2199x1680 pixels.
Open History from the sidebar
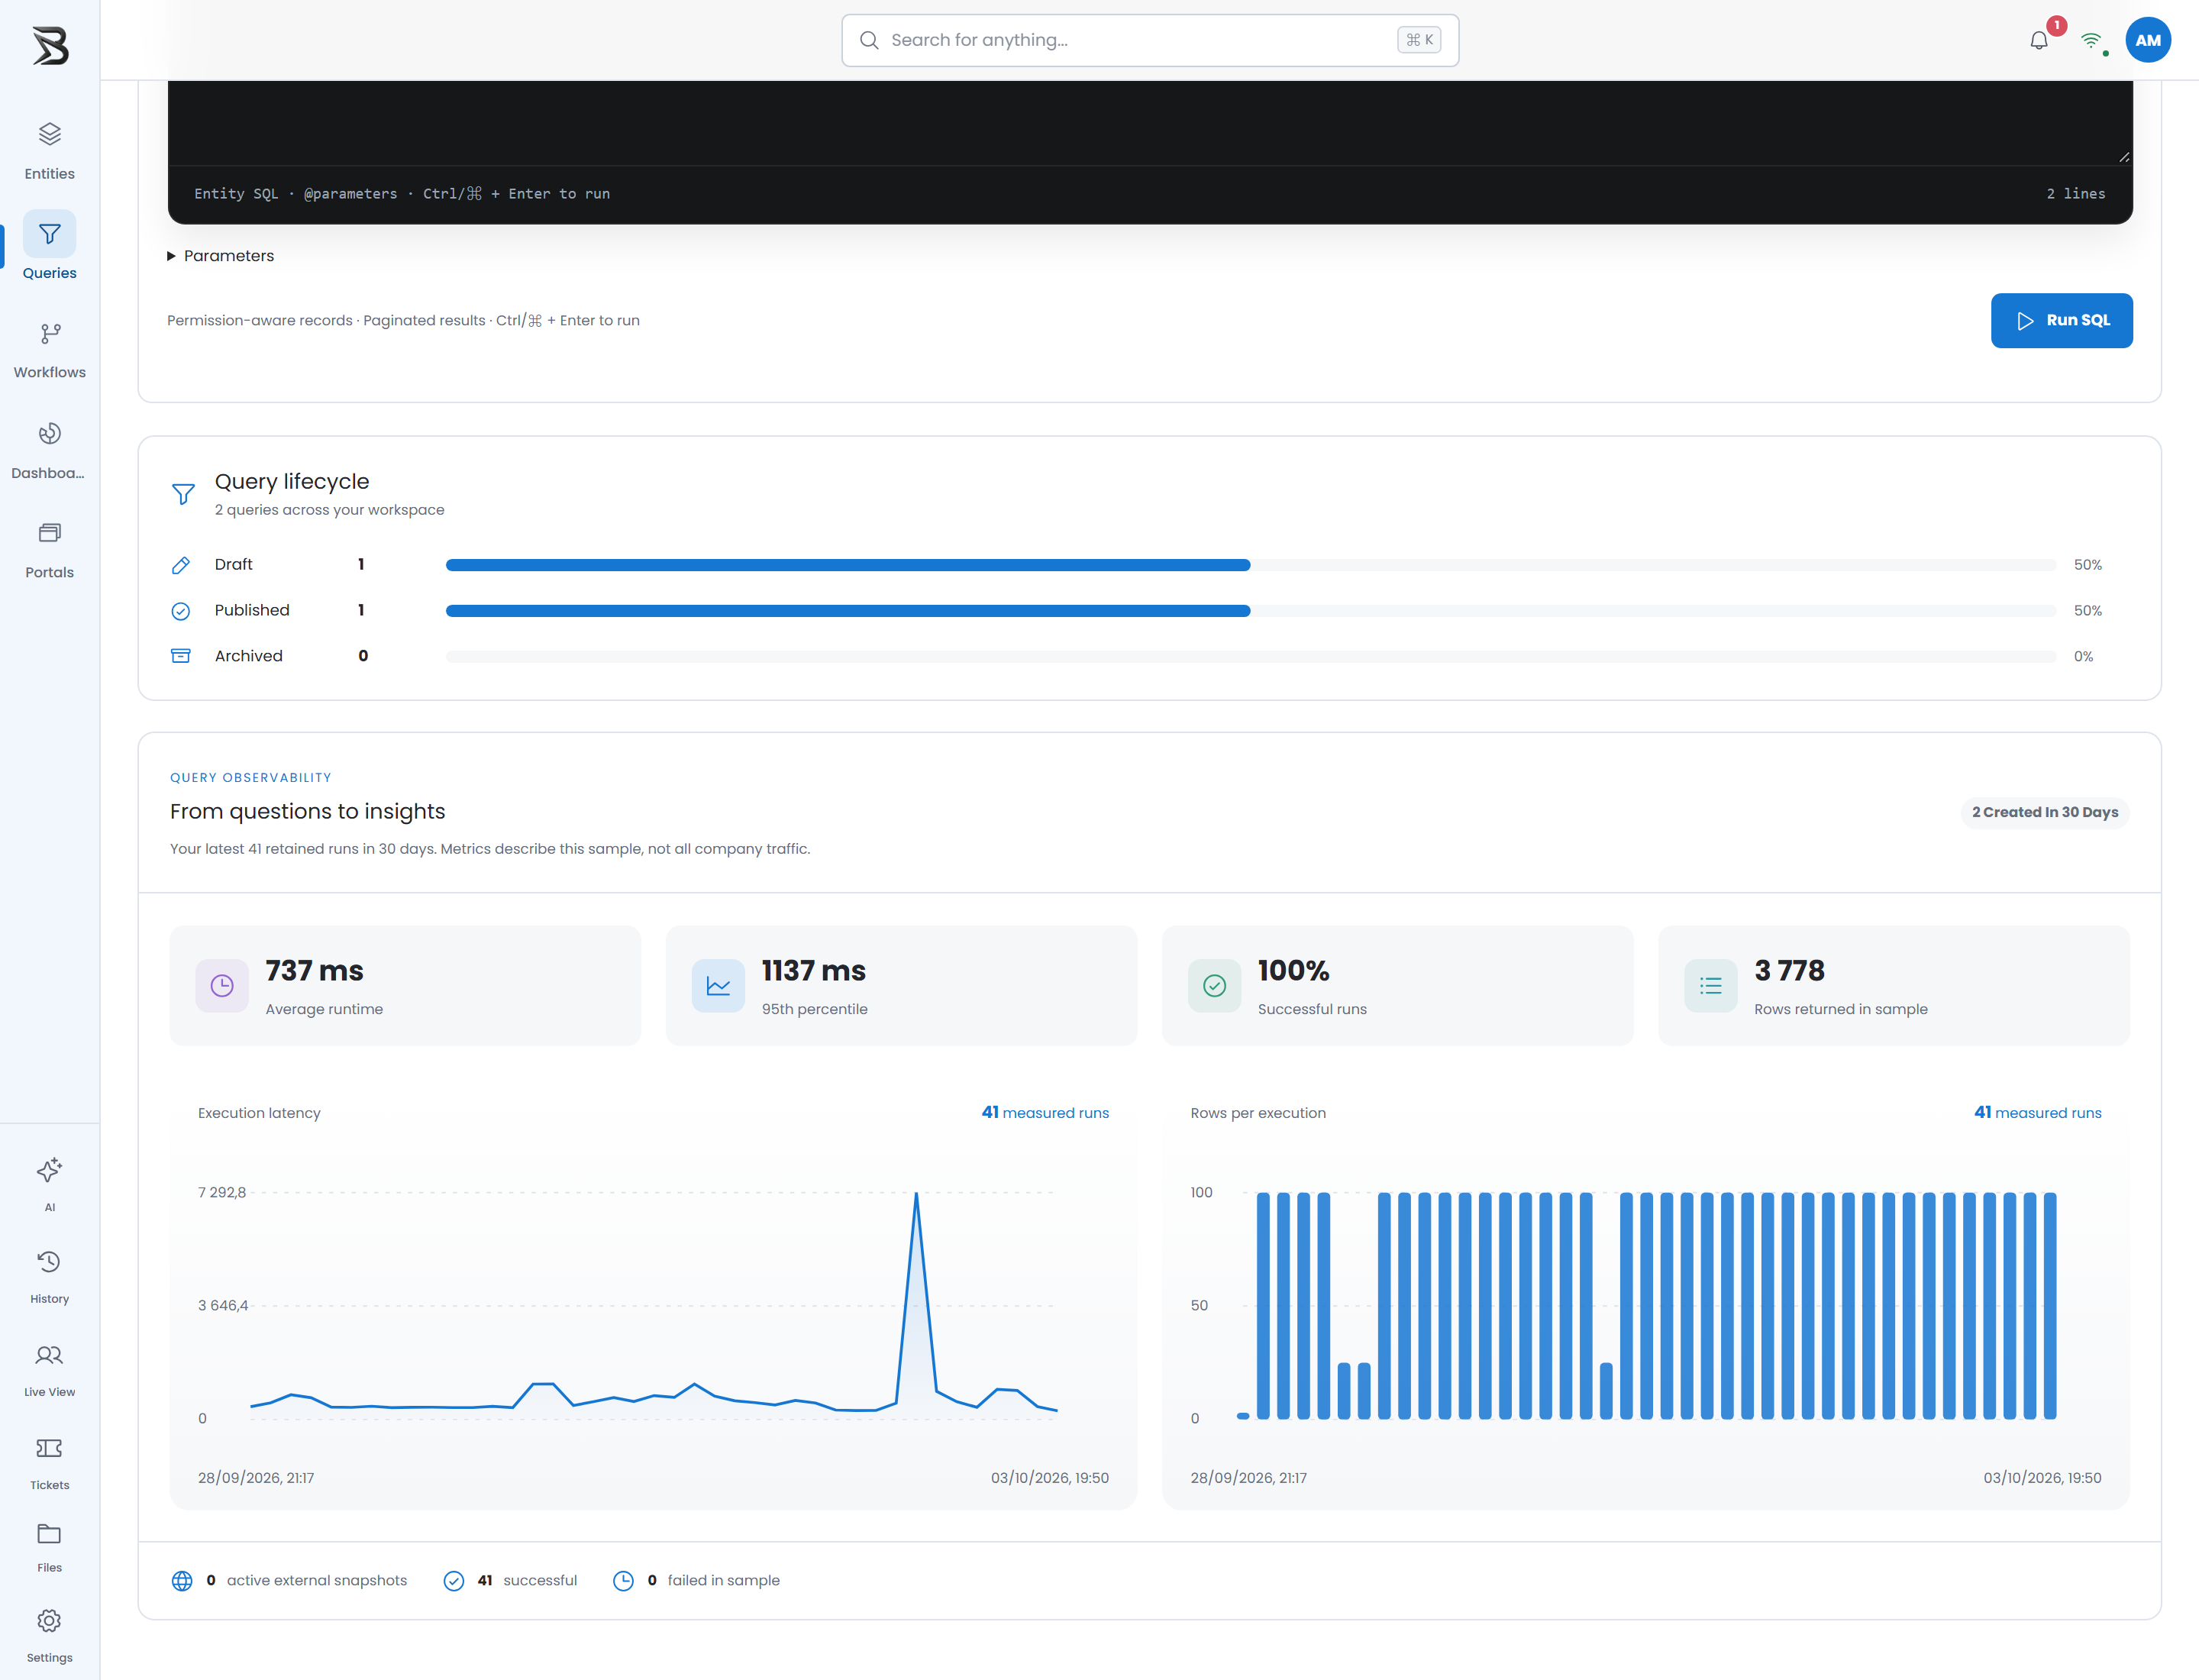[49, 1277]
